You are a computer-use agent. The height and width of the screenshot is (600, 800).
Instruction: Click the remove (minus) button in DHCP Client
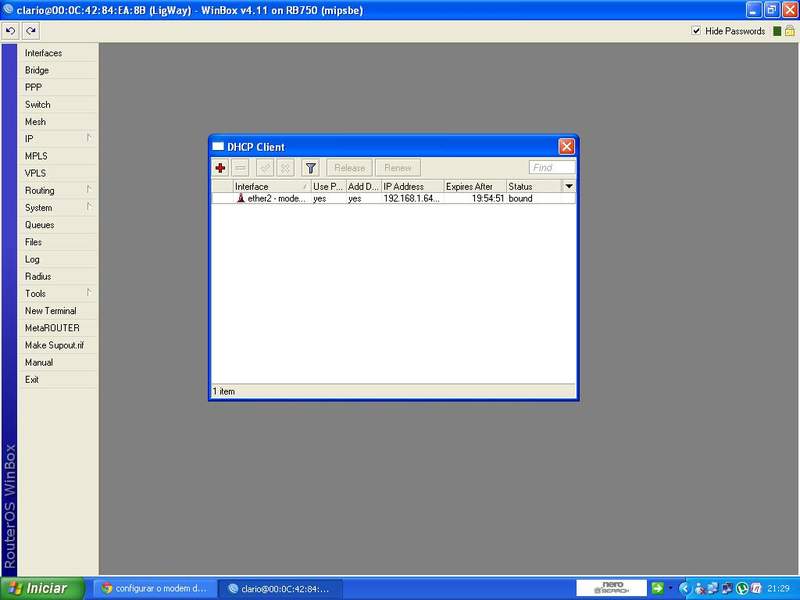[240, 168]
